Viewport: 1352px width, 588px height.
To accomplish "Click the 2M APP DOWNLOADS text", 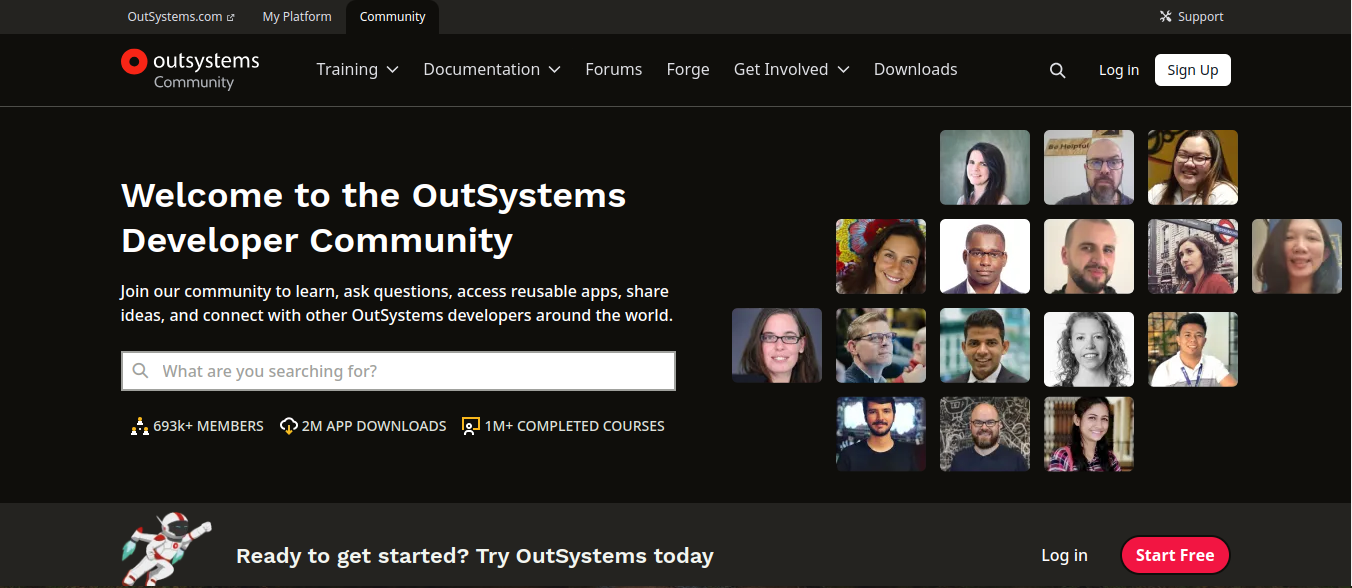I will (374, 426).
